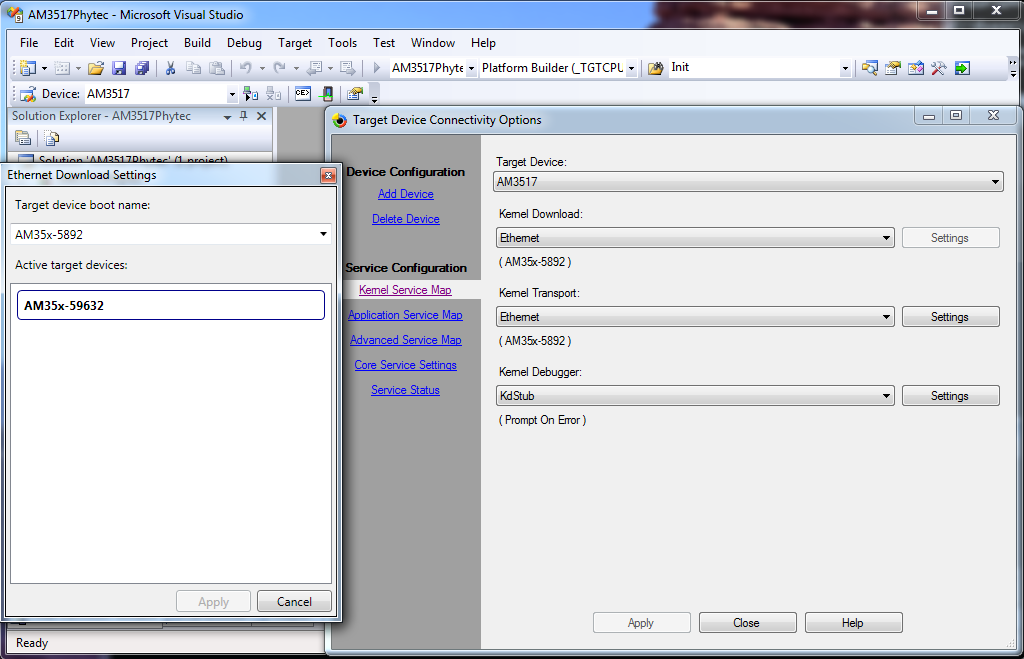1024x659 pixels.
Task: Click the Copy icon in toolbar
Action: [193, 68]
